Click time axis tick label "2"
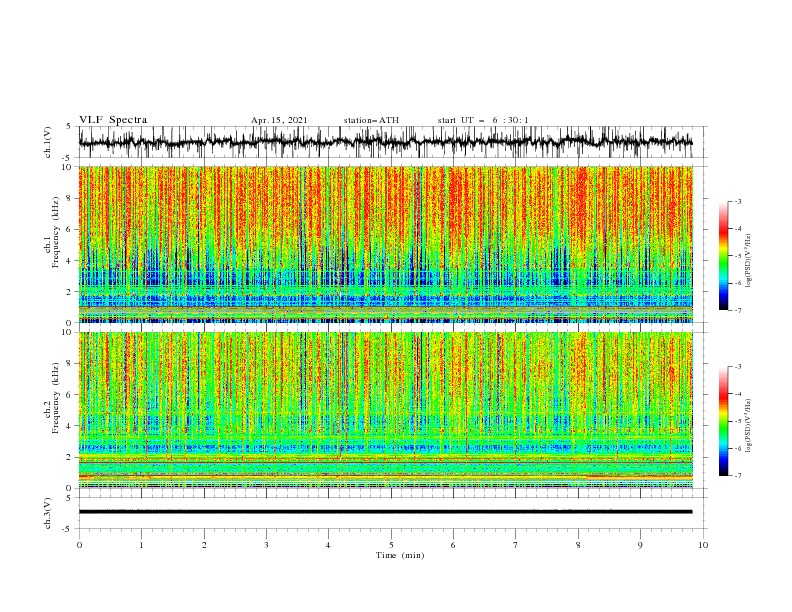The width and height of the screenshot is (792, 612). click(x=204, y=545)
